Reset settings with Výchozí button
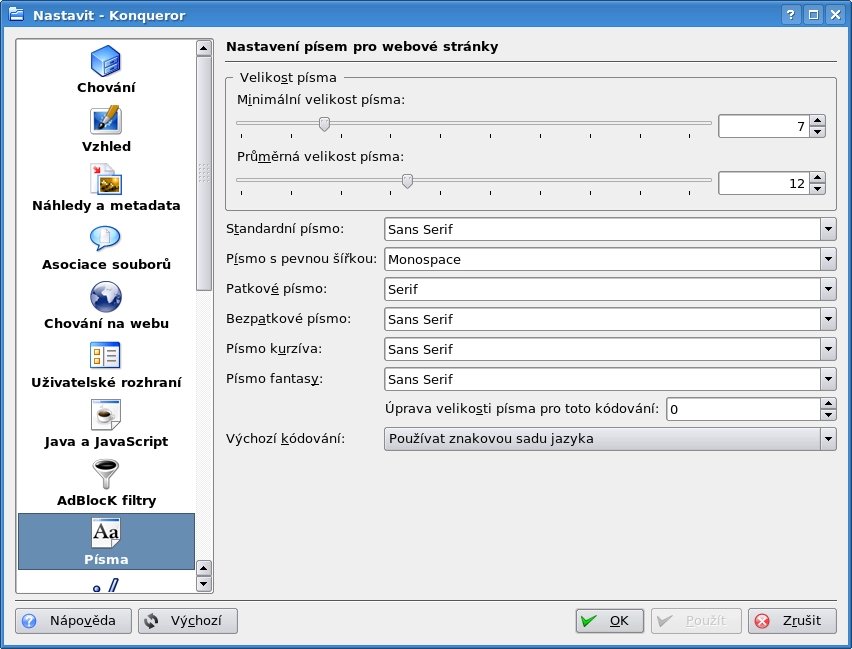Viewport: 852px width, 649px height. click(188, 621)
